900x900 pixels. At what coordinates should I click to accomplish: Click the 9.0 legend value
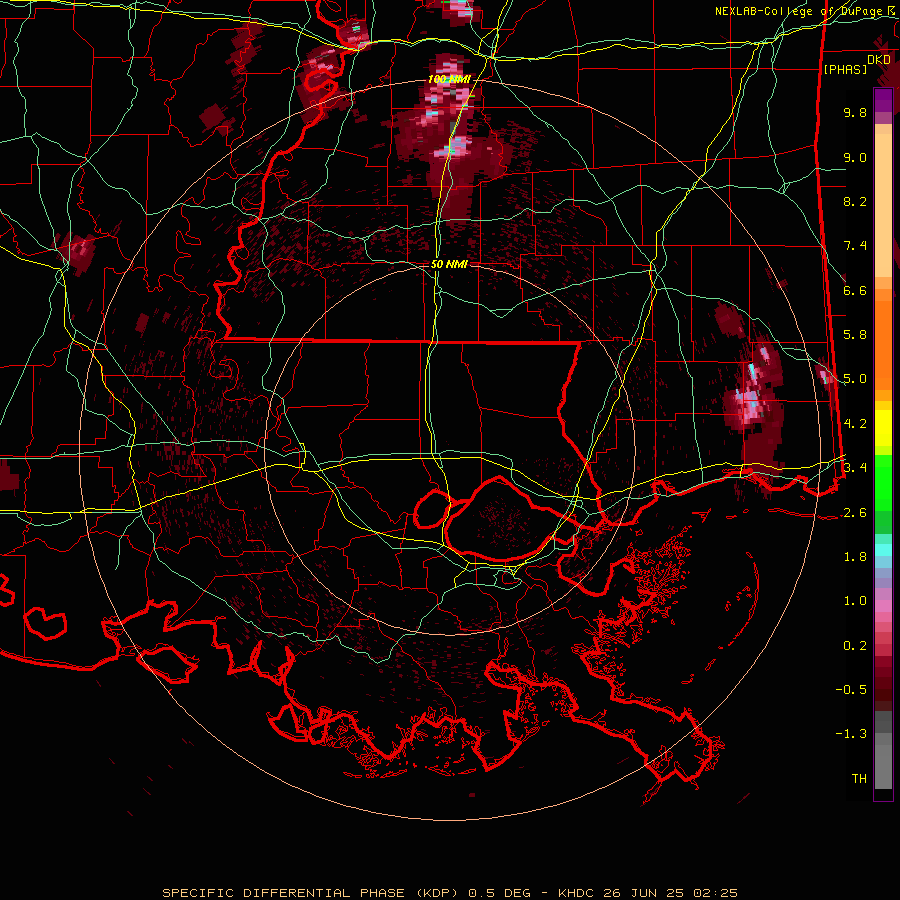pos(855,157)
